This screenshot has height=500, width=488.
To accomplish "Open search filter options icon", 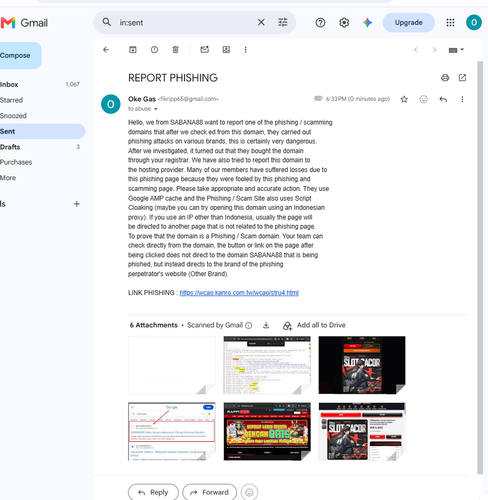I will [x=283, y=22].
